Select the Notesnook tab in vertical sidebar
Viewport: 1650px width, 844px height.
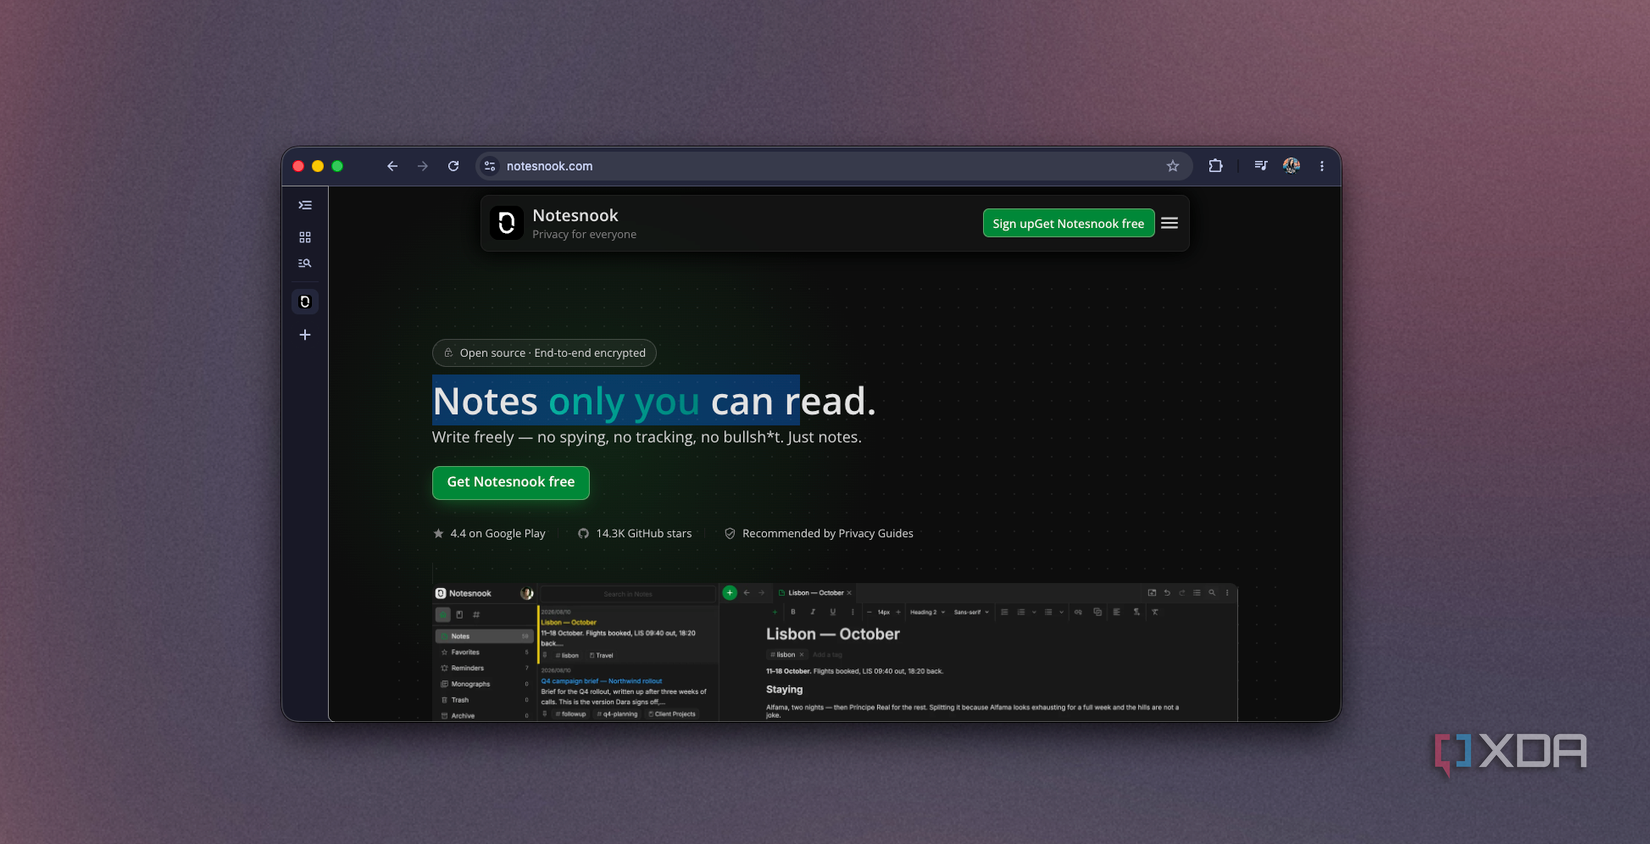305,301
